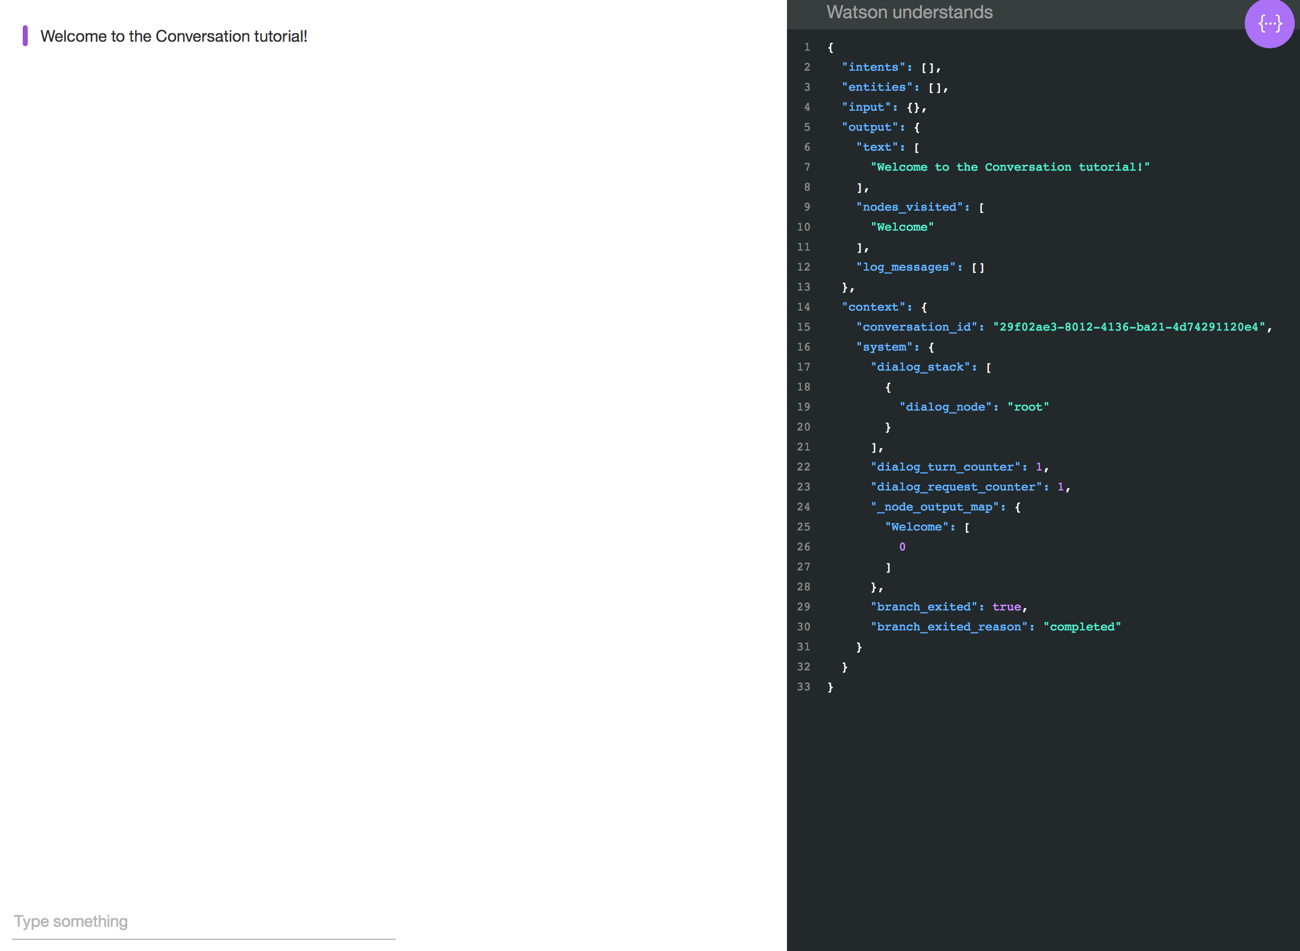Toggle the purple JSON payload panel button
Screen dimensions: 1300x951
click(x=1269, y=22)
